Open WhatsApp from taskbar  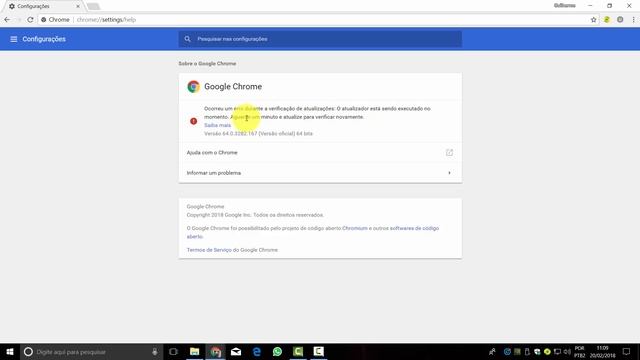pyautogui.click(x=278, y=352)
